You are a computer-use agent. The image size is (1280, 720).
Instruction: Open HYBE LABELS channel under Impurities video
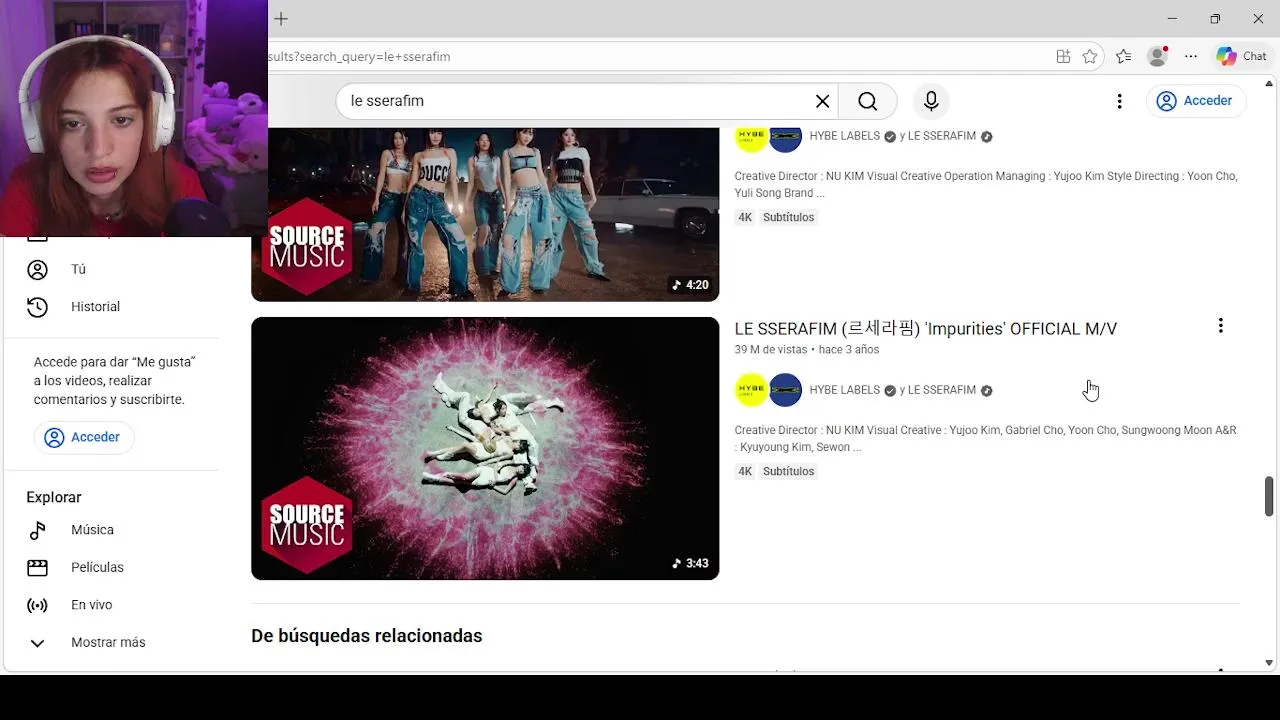tap(844, 390)
